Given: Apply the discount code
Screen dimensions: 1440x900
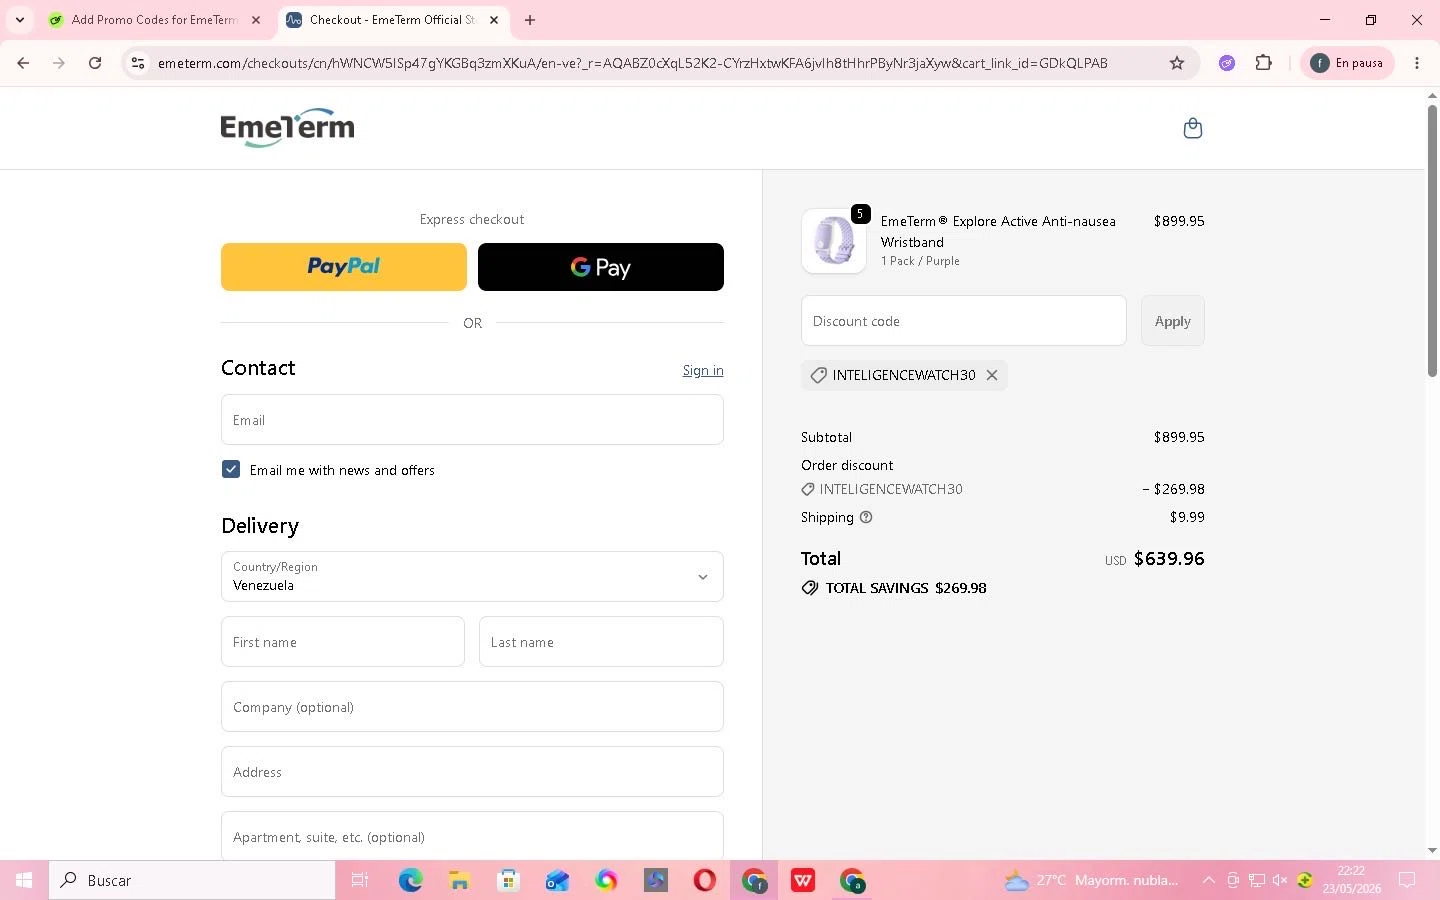Looking at the screenshot, I should pyautogui.click(x=1173, y=321).
